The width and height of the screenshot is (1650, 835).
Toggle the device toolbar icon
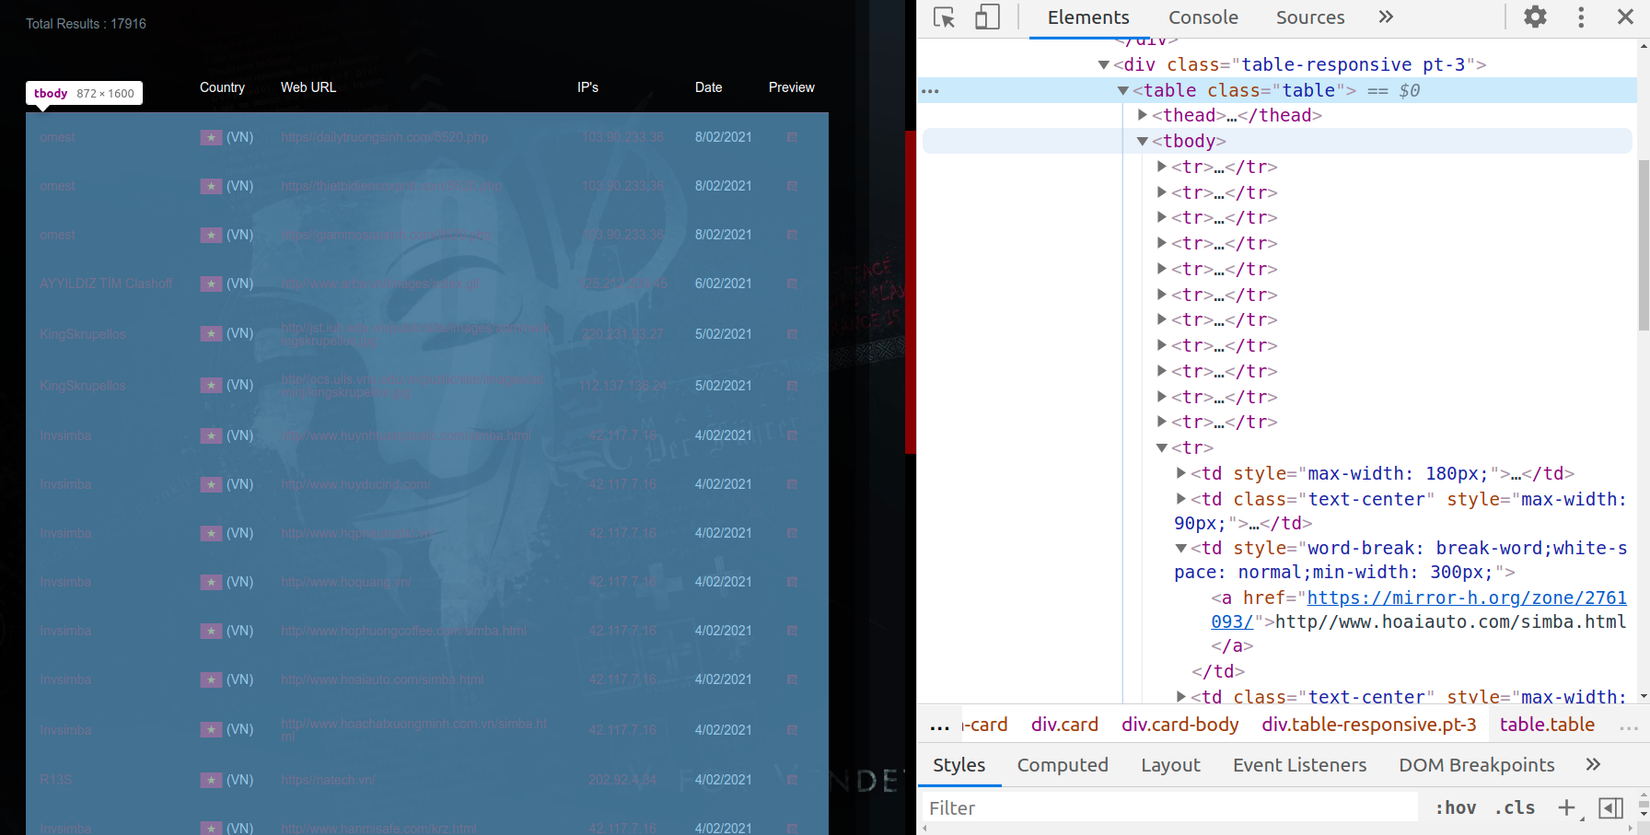(987, 17)
